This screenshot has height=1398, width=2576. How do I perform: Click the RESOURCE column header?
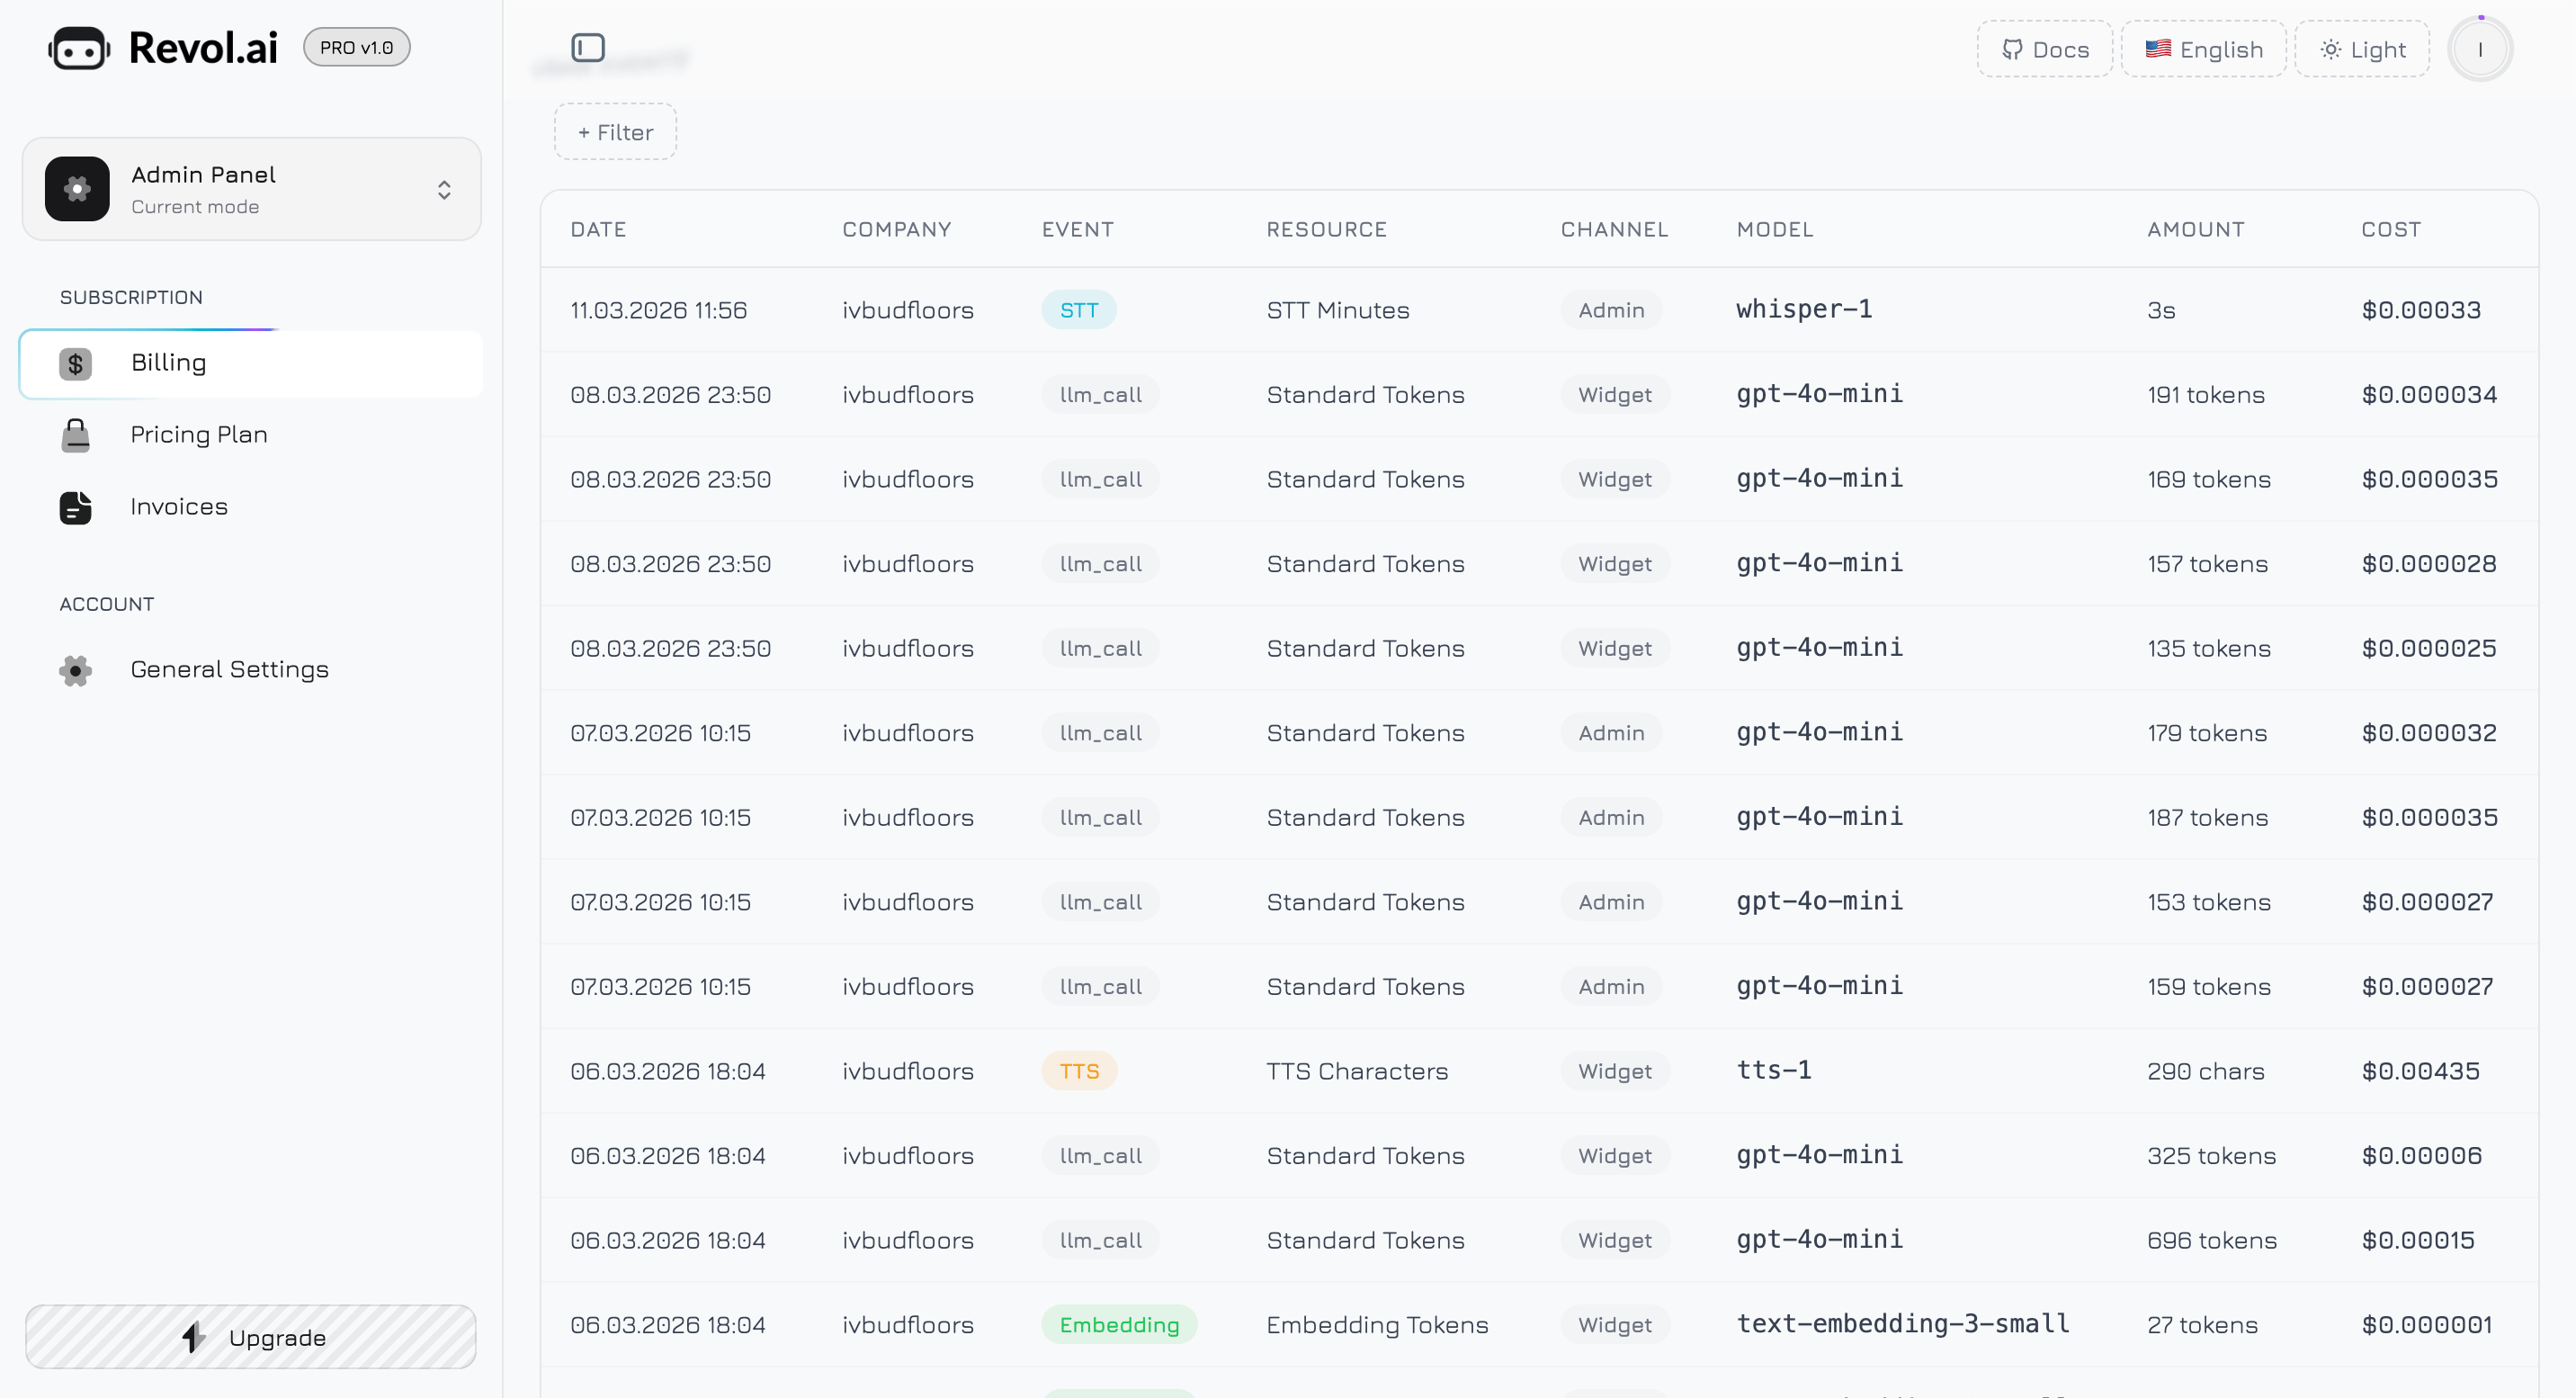pos(1326,229)
